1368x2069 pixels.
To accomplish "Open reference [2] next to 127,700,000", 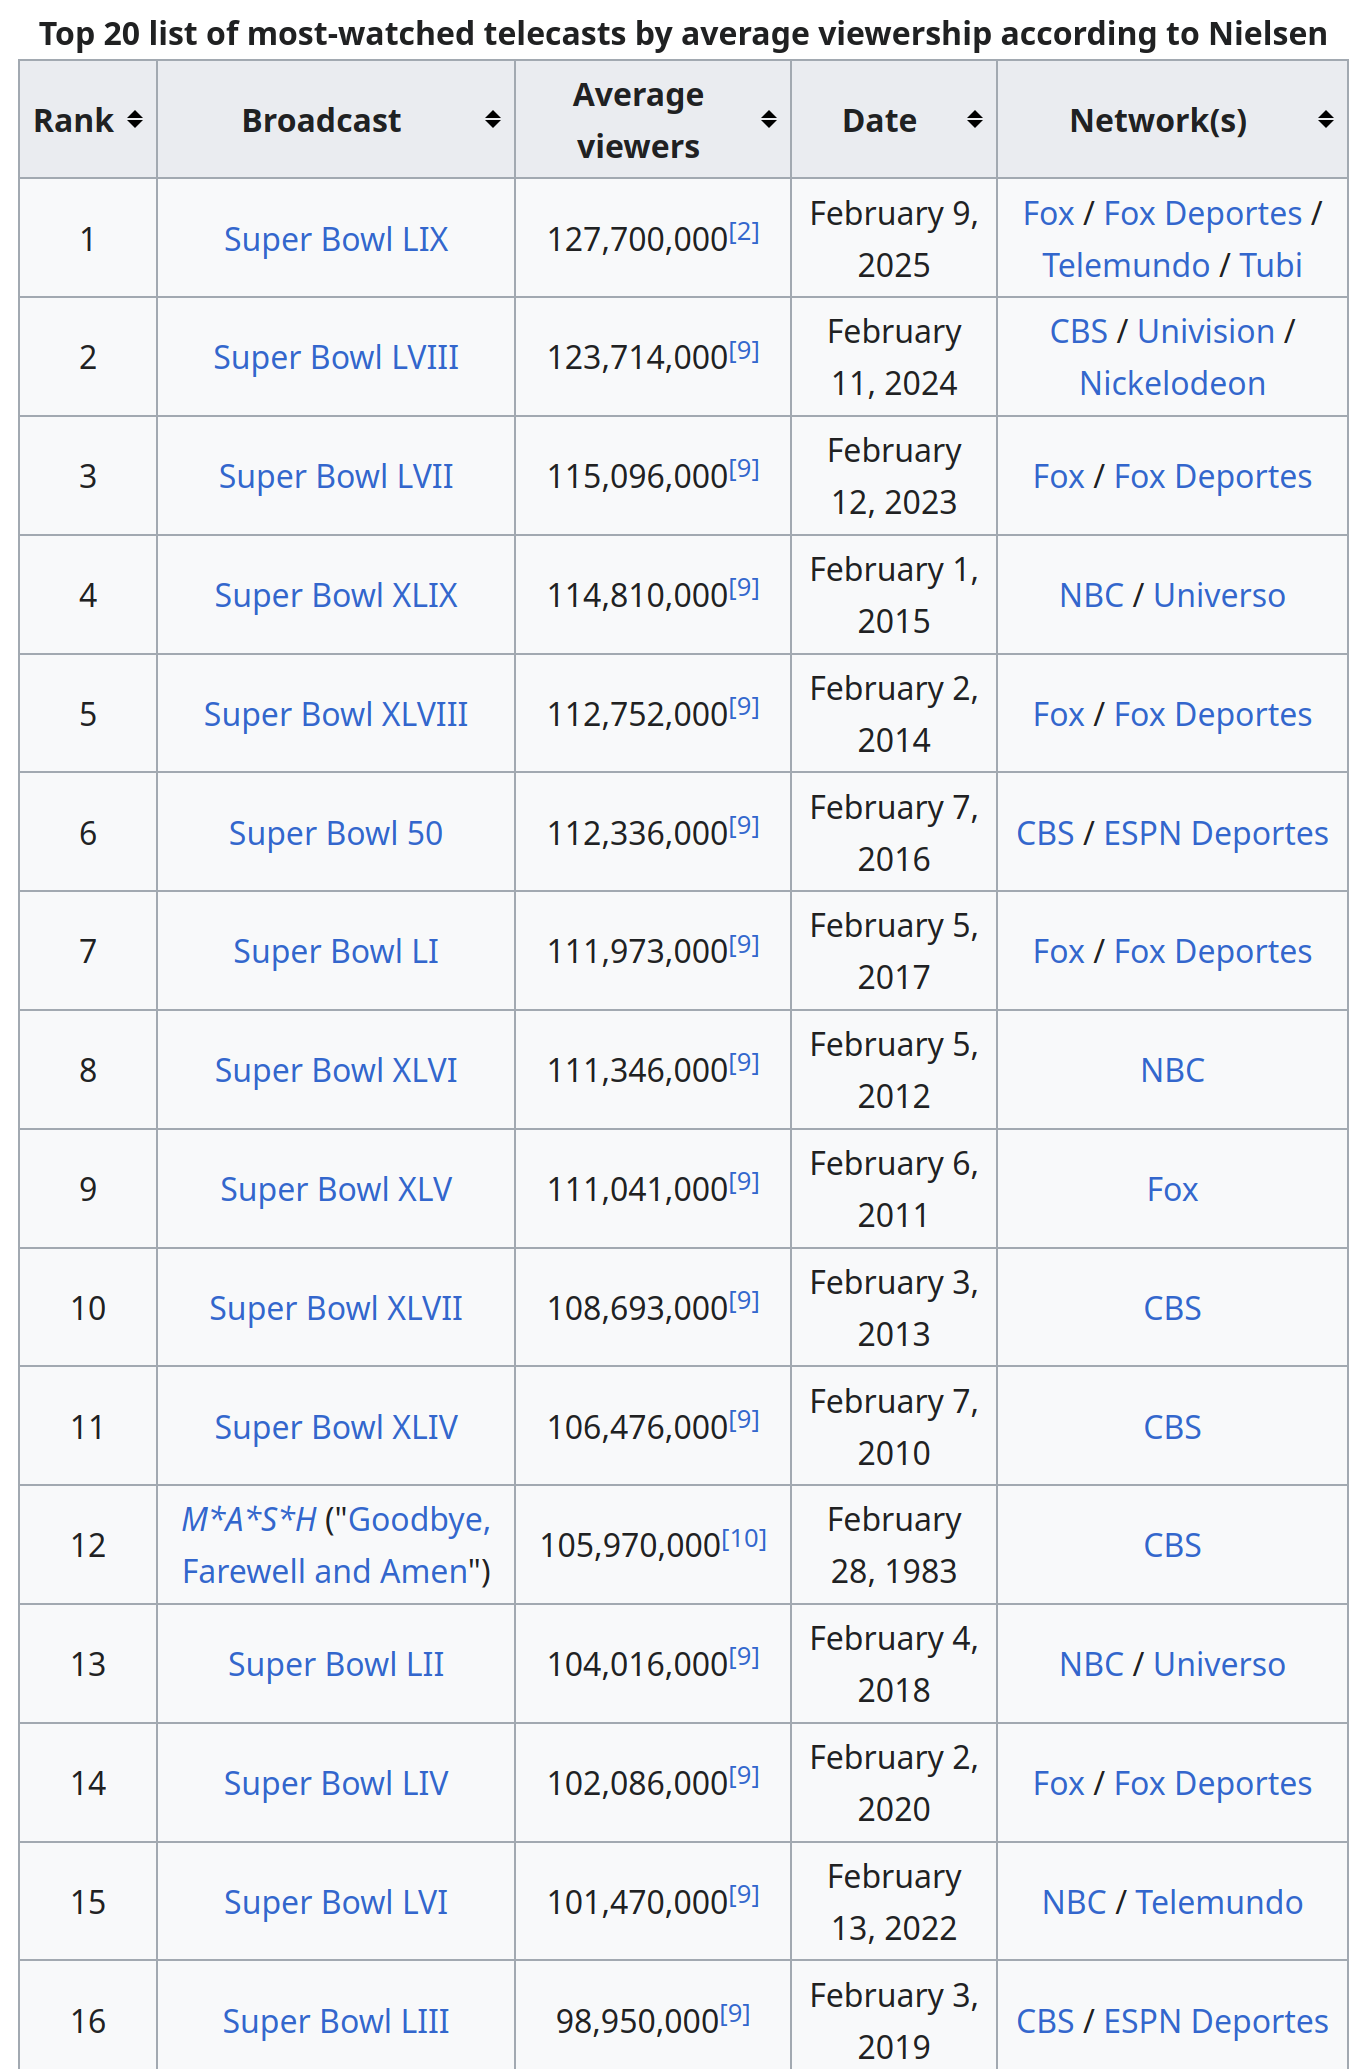I will click(744, 234).
